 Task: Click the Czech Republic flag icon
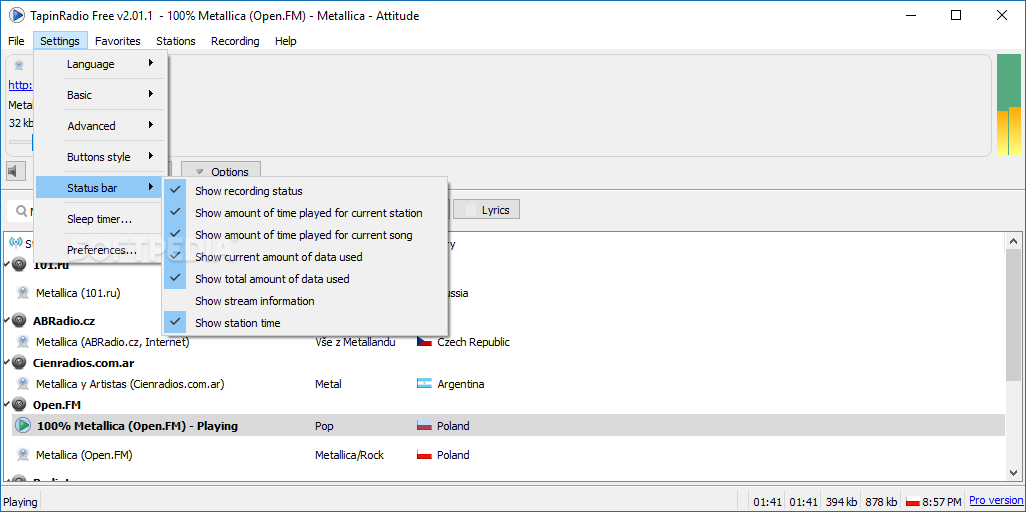coord(424,342)
